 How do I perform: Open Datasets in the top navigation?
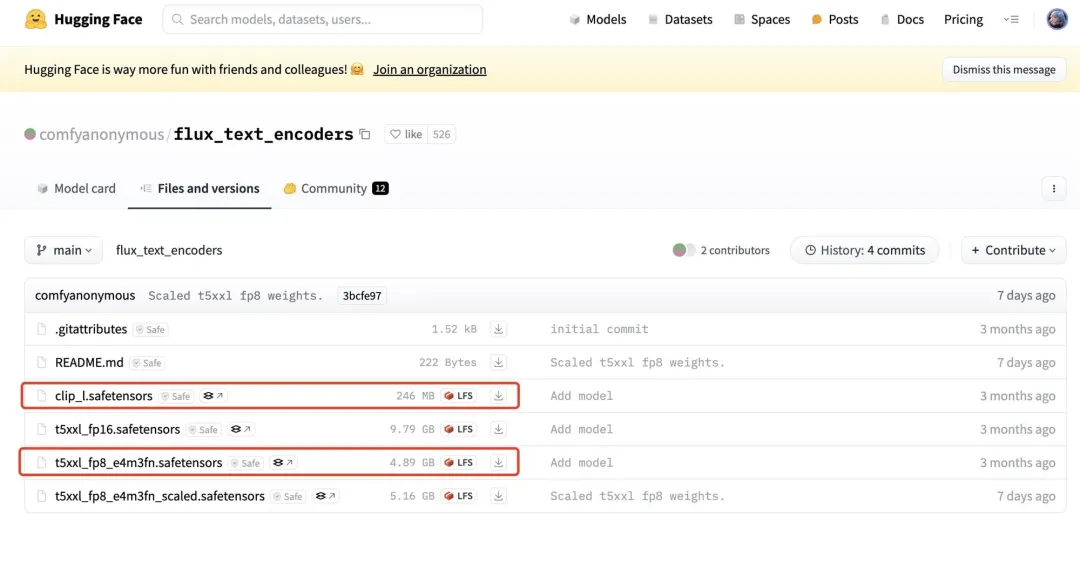pyautogui.click(x=681, y=19)
